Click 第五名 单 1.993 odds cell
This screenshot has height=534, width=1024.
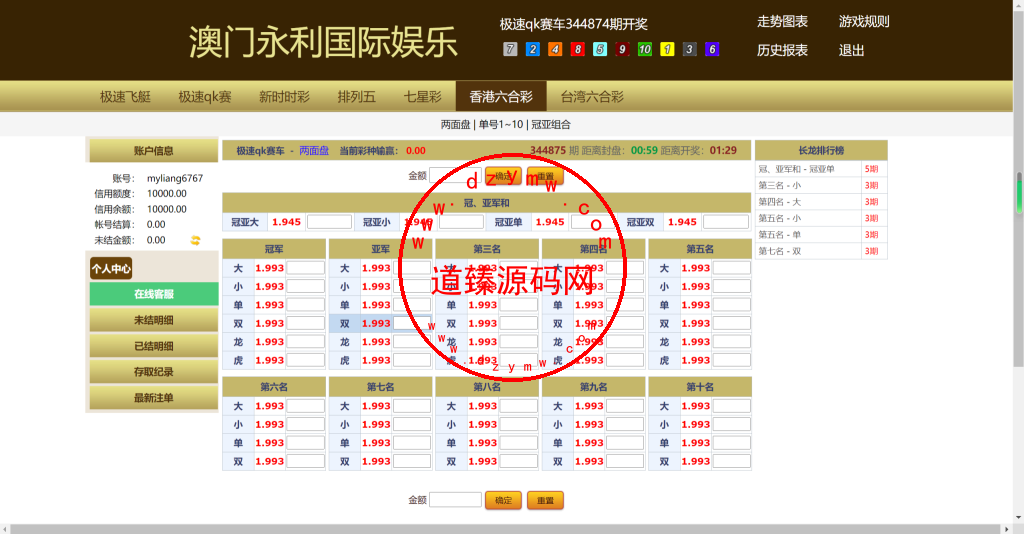tap(696, 304)
